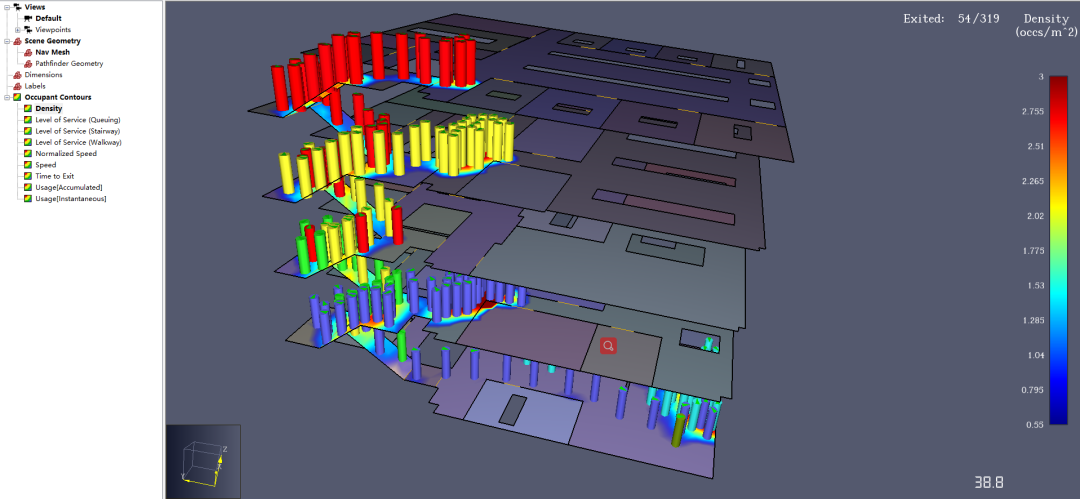Click the icon beside Pathfinder Geometry

(28, 63)
